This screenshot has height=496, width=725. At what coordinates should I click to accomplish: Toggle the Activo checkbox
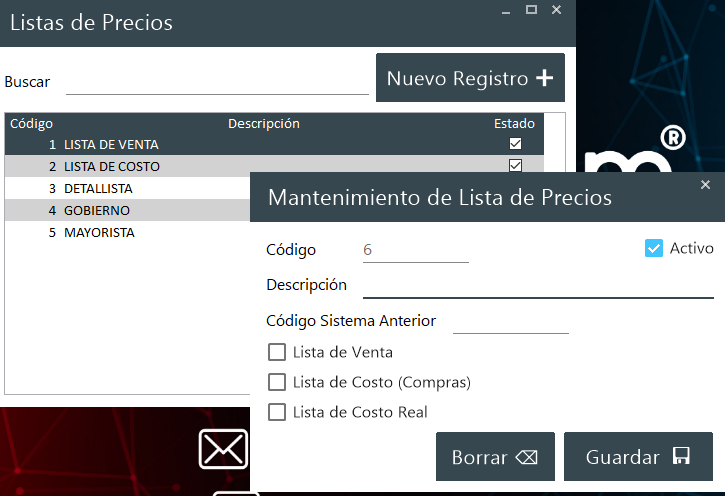tap(654, 248)
